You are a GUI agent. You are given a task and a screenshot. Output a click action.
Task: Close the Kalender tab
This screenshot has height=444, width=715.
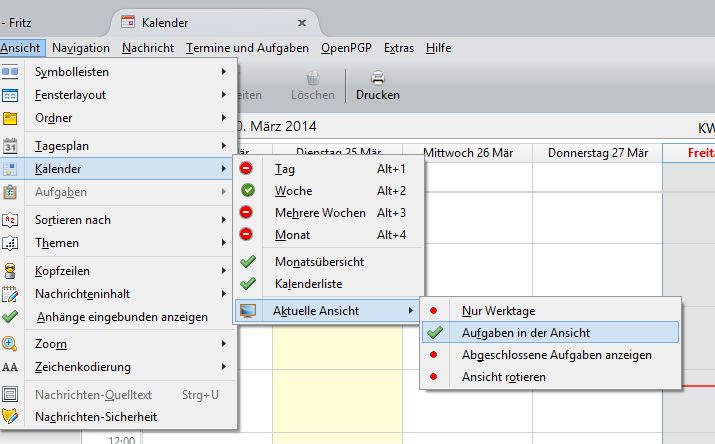point(302,22)
